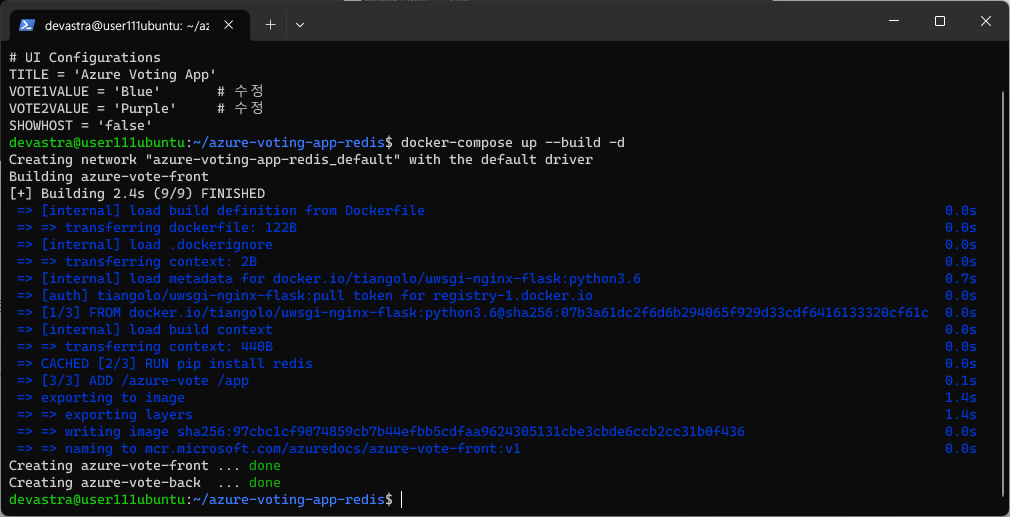This screenshot has height=517, width=1010.
Task: Click the command 'docker-compose up --build -d'
Action: tap(513, 142)
